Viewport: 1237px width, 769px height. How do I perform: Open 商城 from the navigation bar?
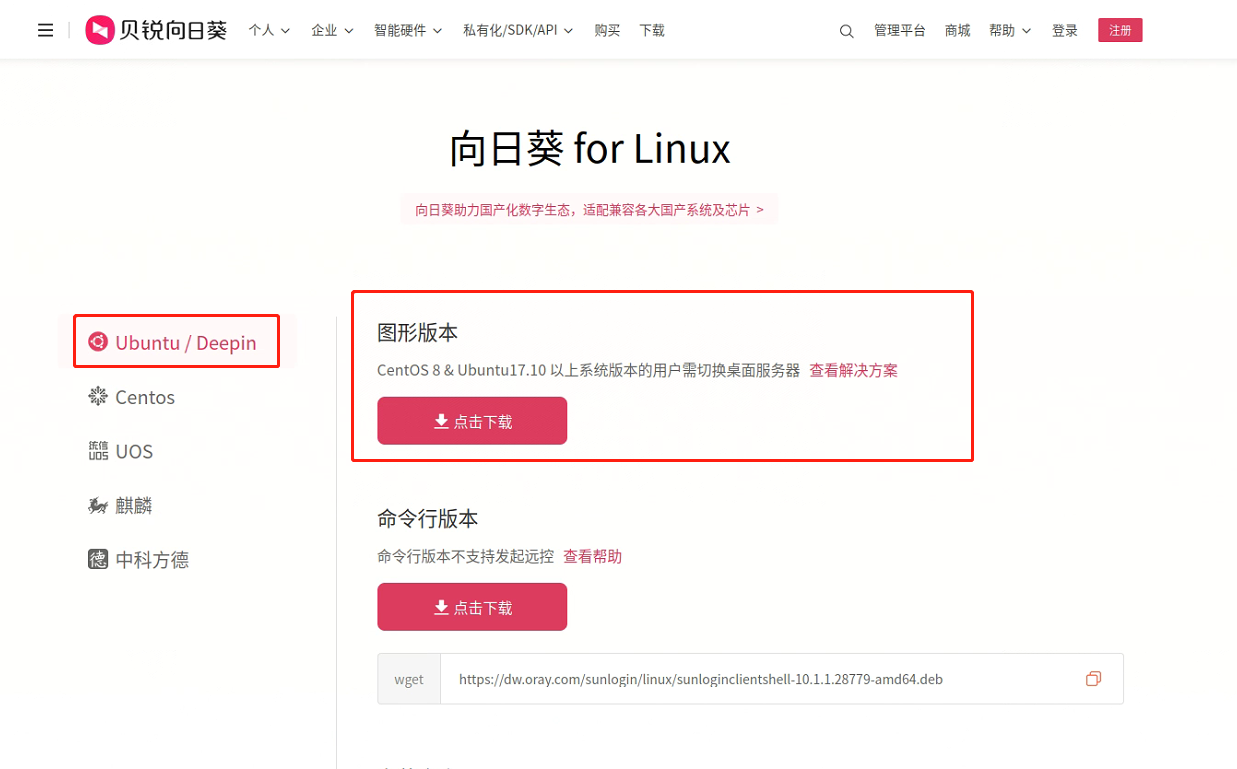tap(956, 30)
